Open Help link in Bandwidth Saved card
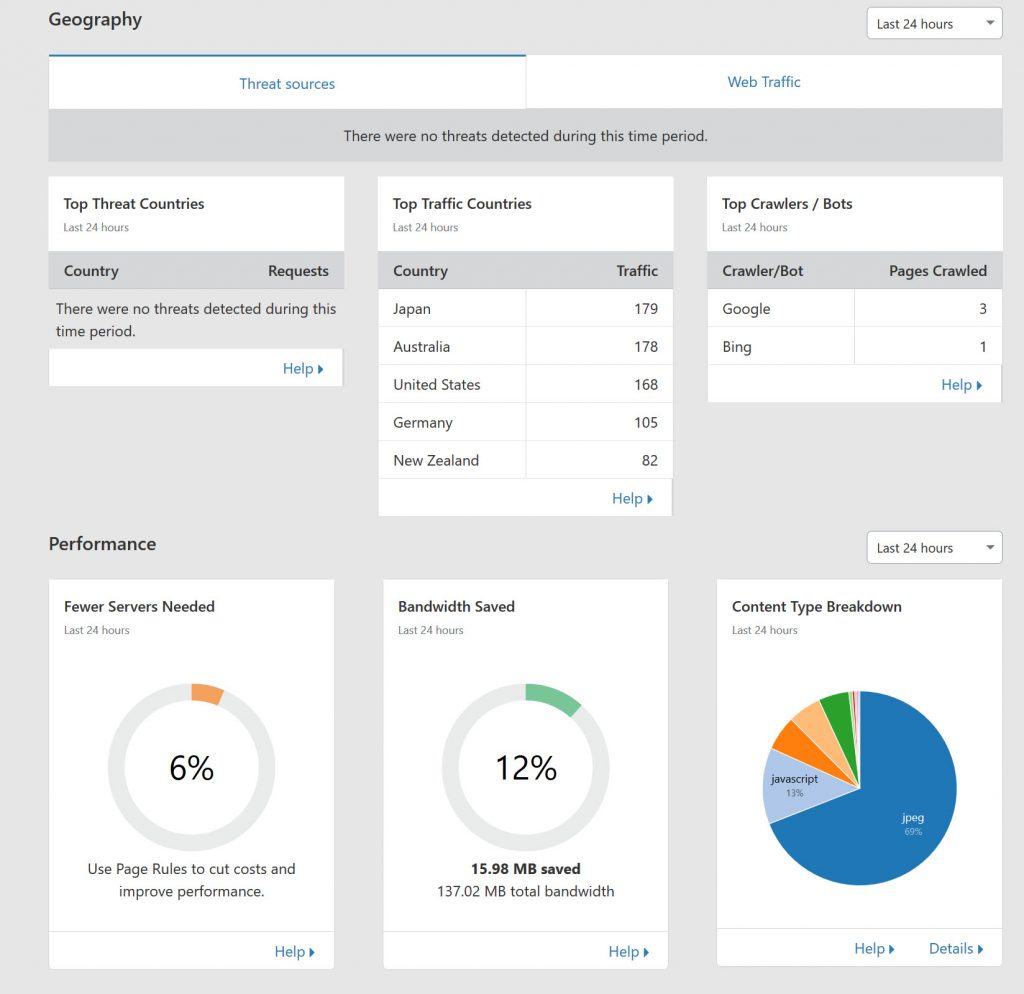Image resolution: width=1024 pixels, height=994 pixels. pos(628,952)
